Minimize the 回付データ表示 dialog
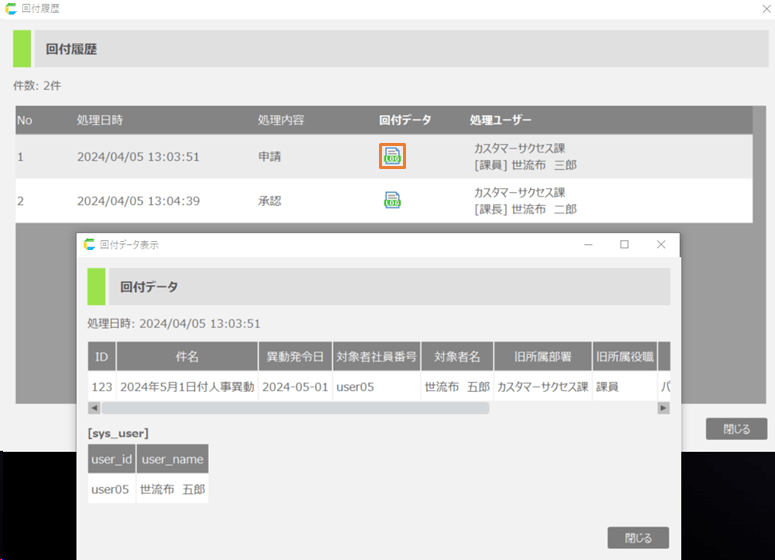This screenshot has width=775, height=560. click(588, 244)
